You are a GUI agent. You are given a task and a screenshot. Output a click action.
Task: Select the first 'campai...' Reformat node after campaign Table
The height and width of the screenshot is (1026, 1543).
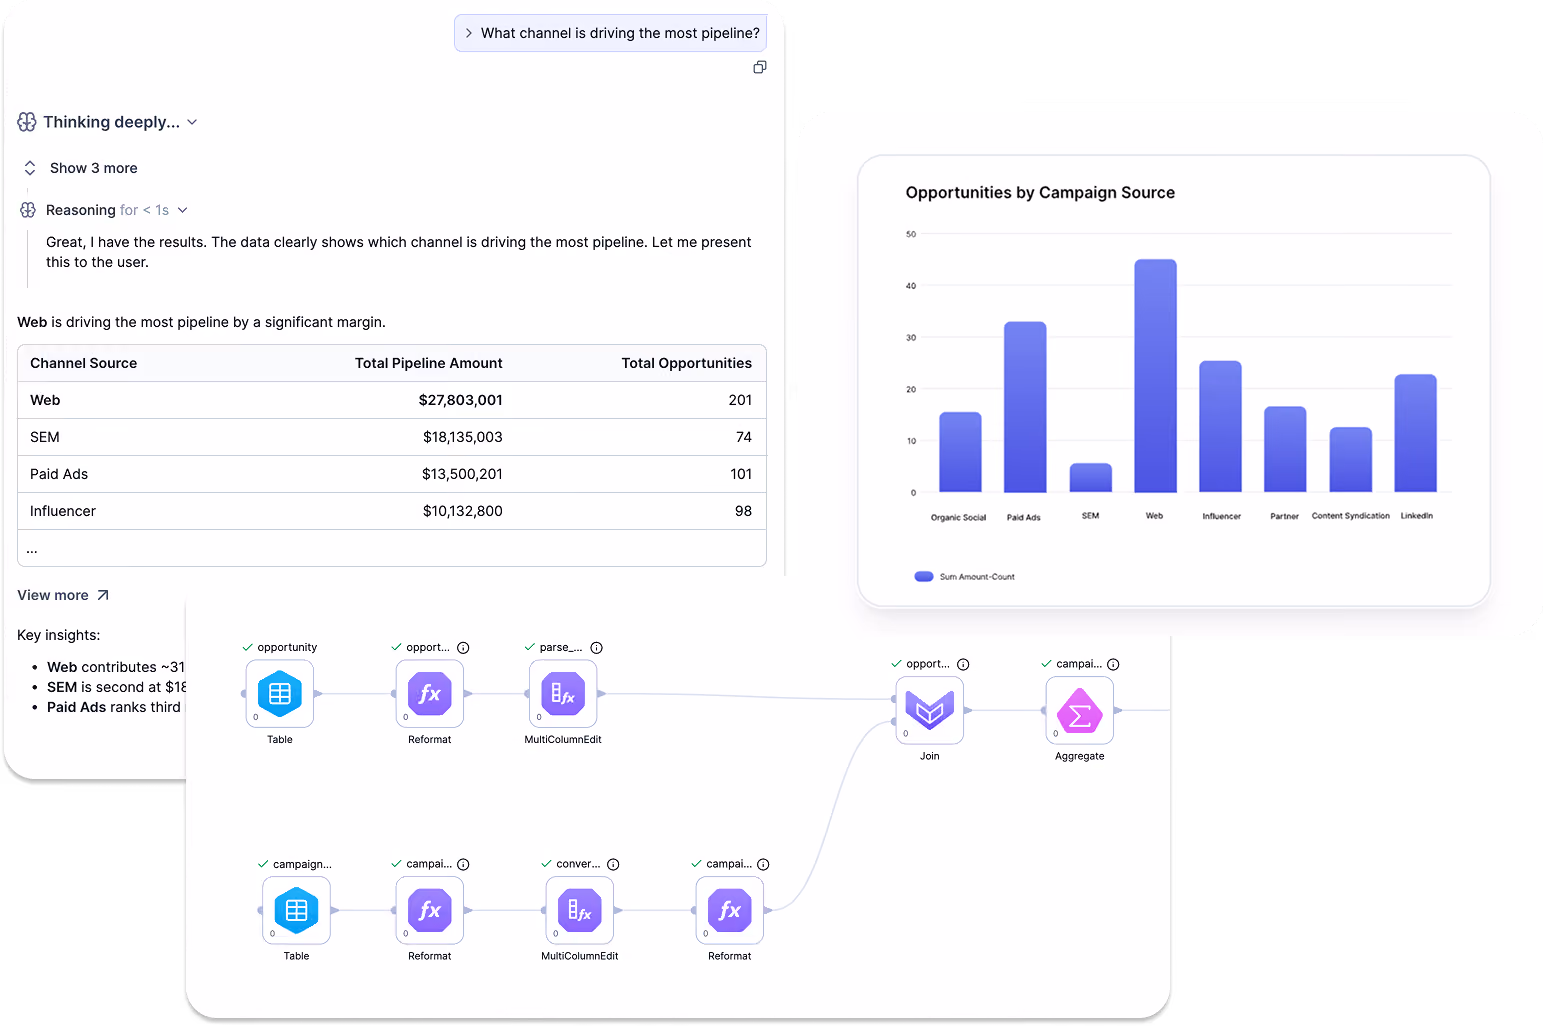[430, 910]
